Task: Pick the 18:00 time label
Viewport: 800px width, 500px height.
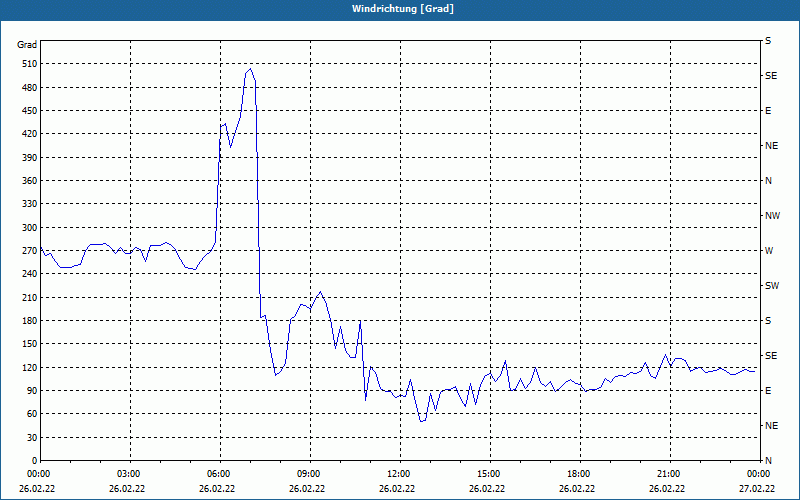Action: point(580,473)
